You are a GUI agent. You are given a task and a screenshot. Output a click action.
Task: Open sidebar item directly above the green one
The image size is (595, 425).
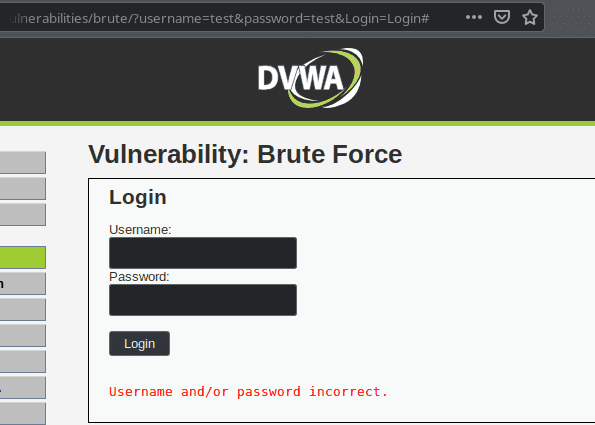(x=23, y=214)
